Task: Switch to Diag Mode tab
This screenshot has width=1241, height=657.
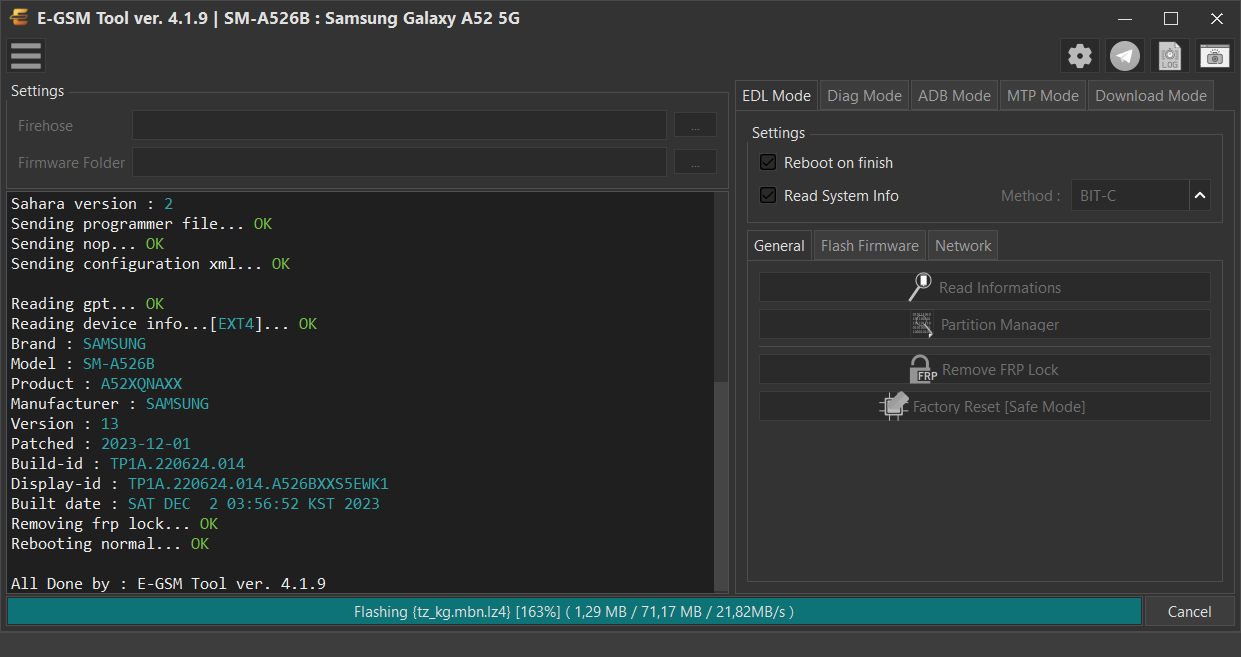Action: tap(864, 95)
